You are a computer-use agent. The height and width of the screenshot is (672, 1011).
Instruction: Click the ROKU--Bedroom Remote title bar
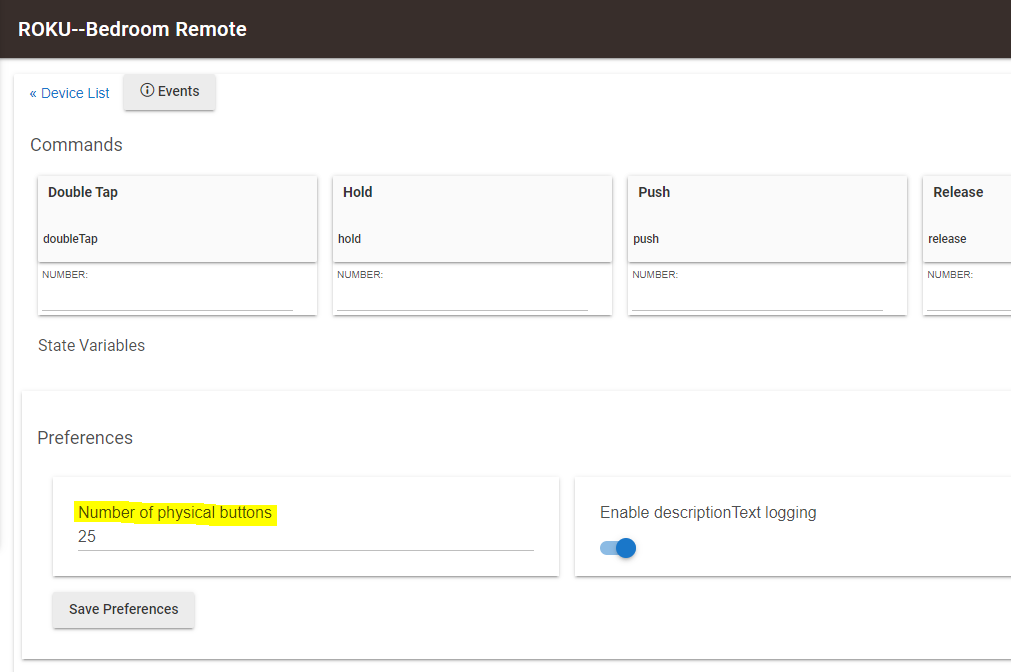[132, 29]
